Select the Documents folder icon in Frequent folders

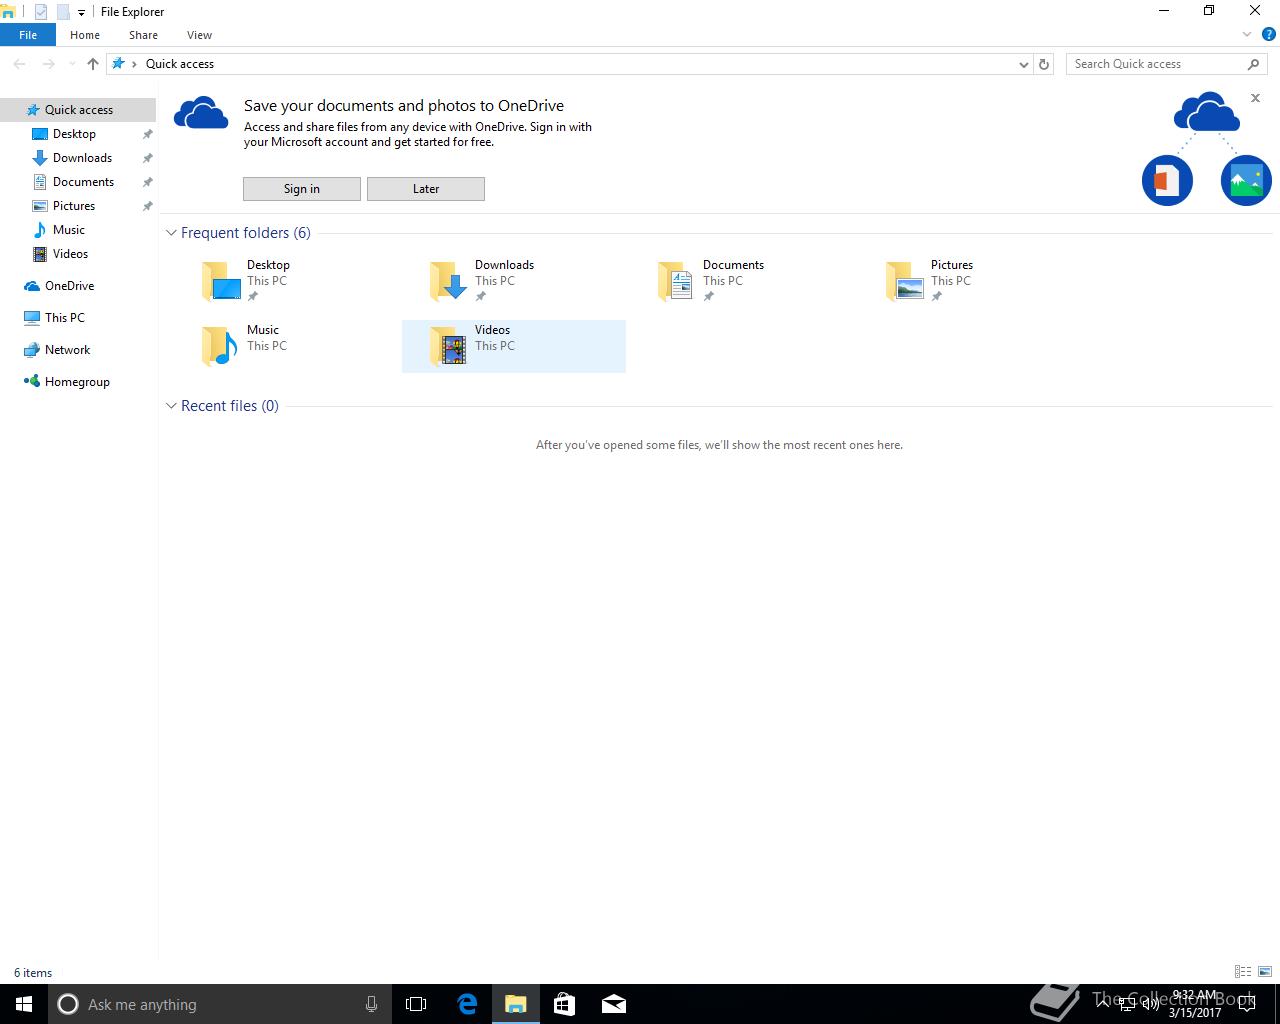tap(677, 281)
